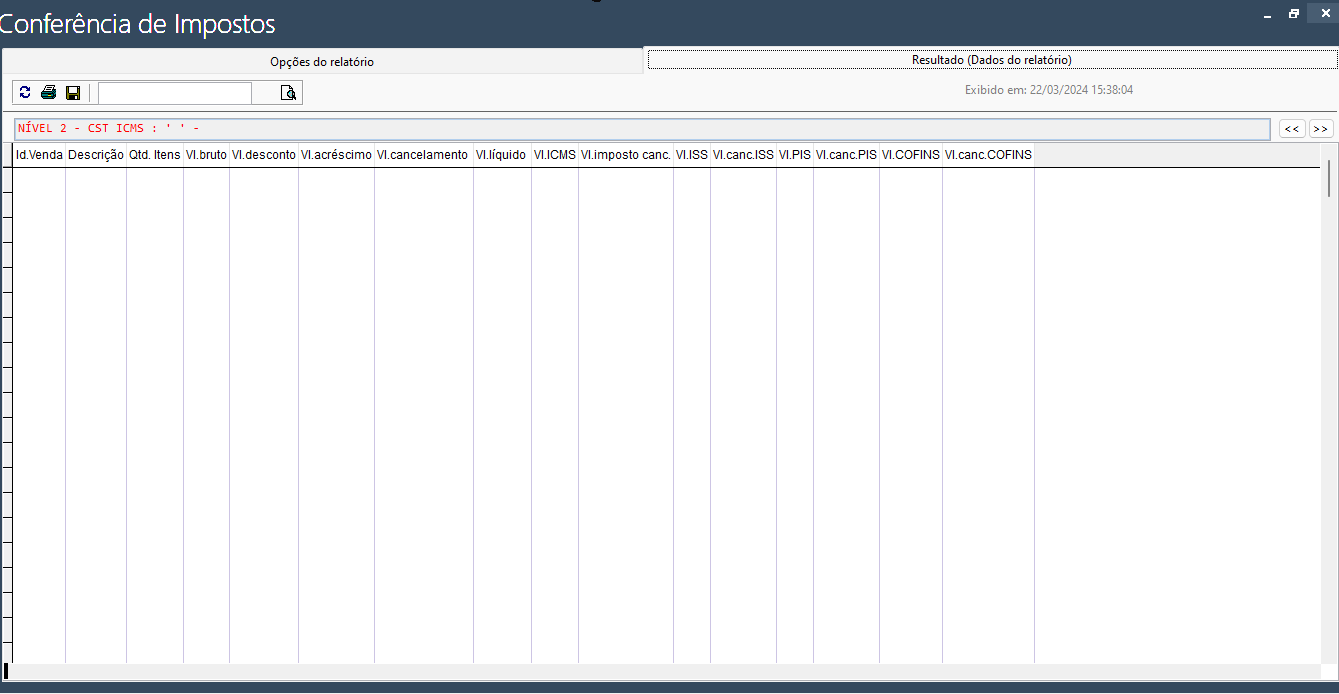Viewport: 1339px width, 694px height.
Task: Select the Vl.acréscimo column header
Action: 336,155
